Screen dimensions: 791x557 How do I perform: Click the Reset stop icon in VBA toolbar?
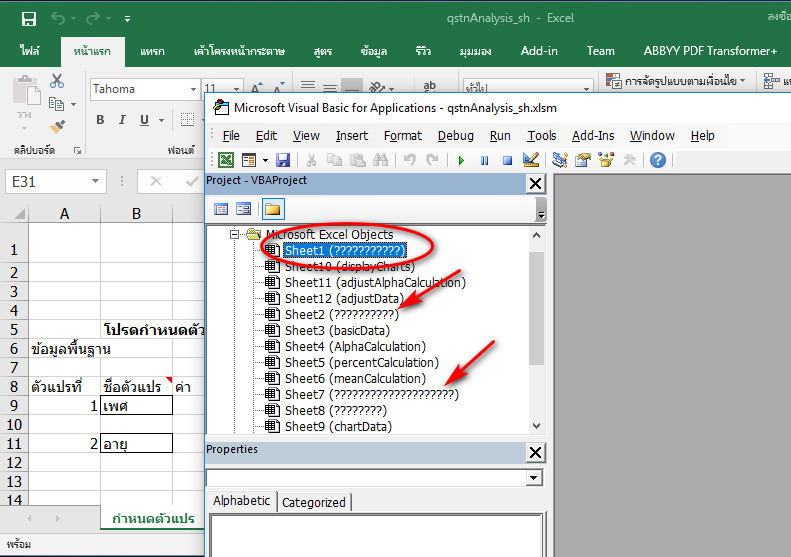coord(507,160)
